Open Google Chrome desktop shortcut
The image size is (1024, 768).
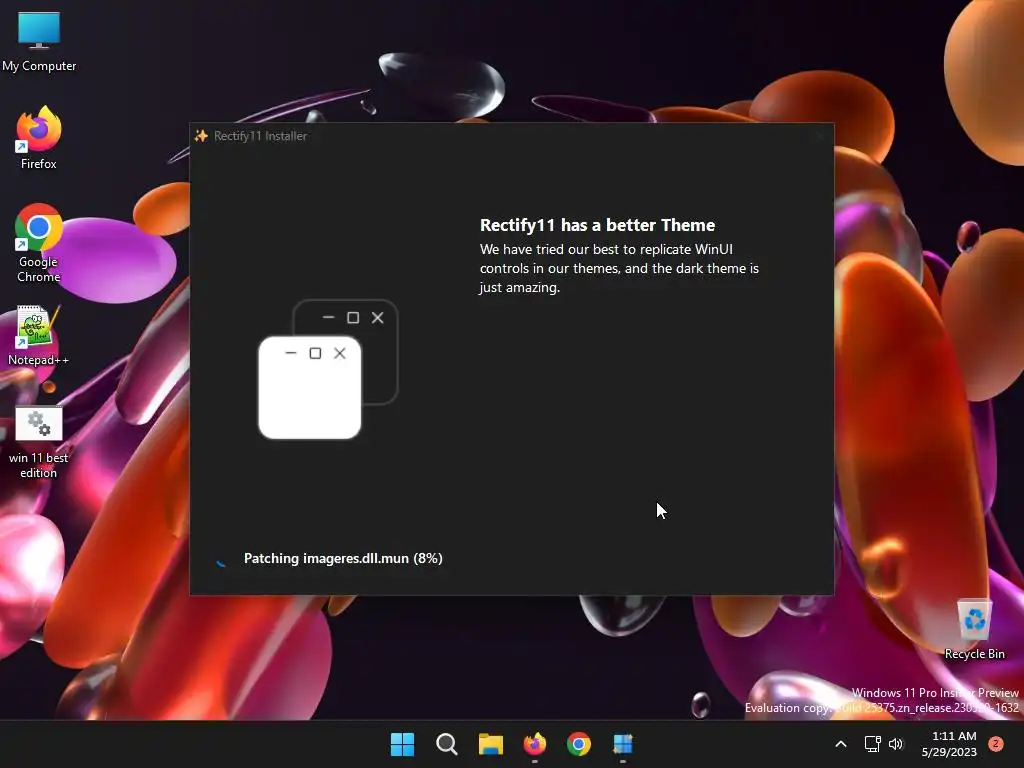click(x=39, y=243)
